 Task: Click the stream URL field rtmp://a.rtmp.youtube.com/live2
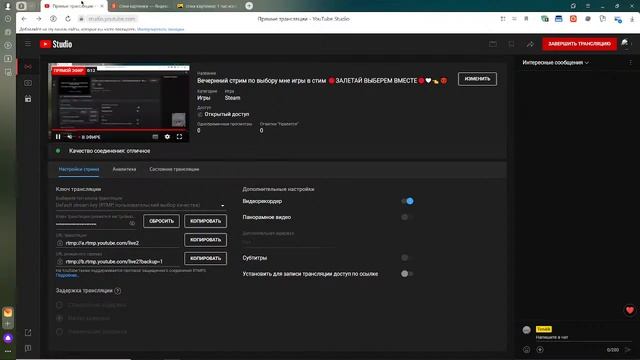pyautogui.click(x=118, y=243)
